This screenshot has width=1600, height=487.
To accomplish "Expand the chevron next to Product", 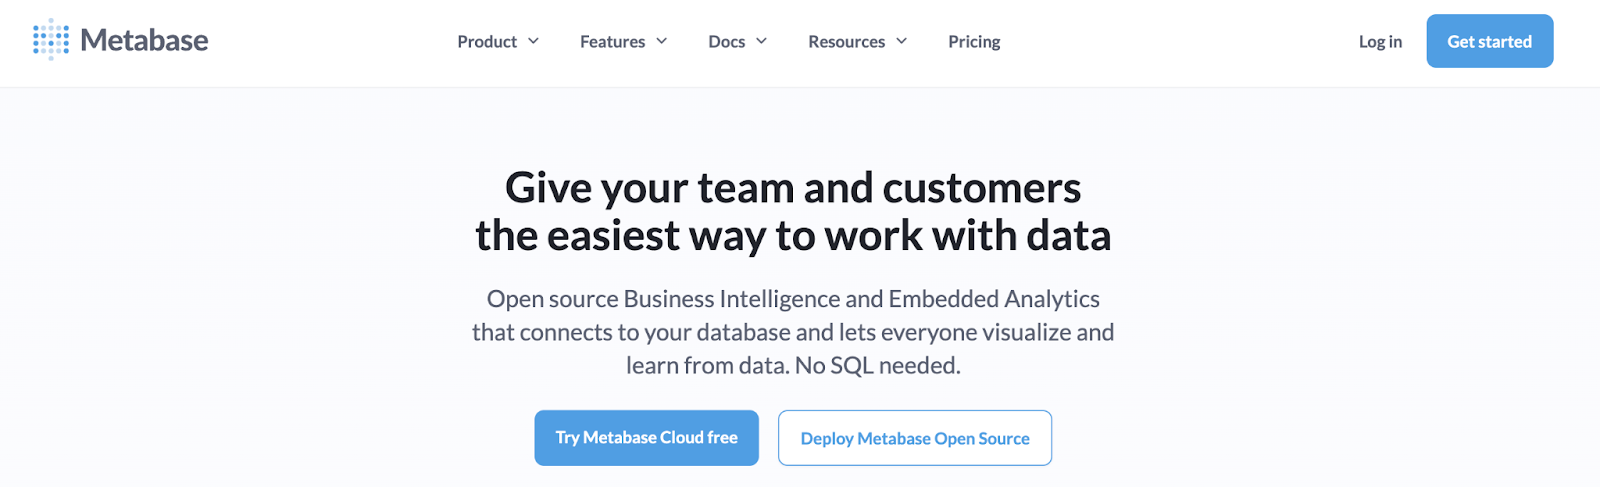I will [x=534, y=41].
